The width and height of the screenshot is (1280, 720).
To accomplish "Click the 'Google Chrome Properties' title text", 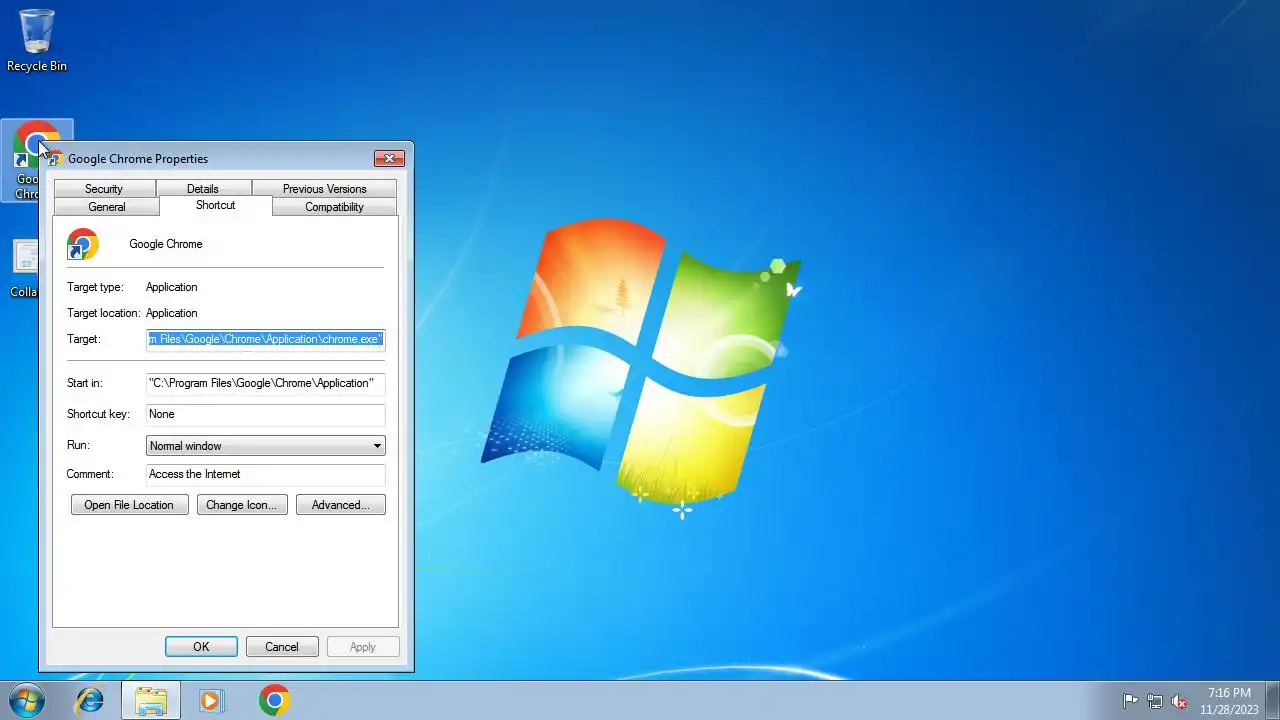I will coord(138,158).
